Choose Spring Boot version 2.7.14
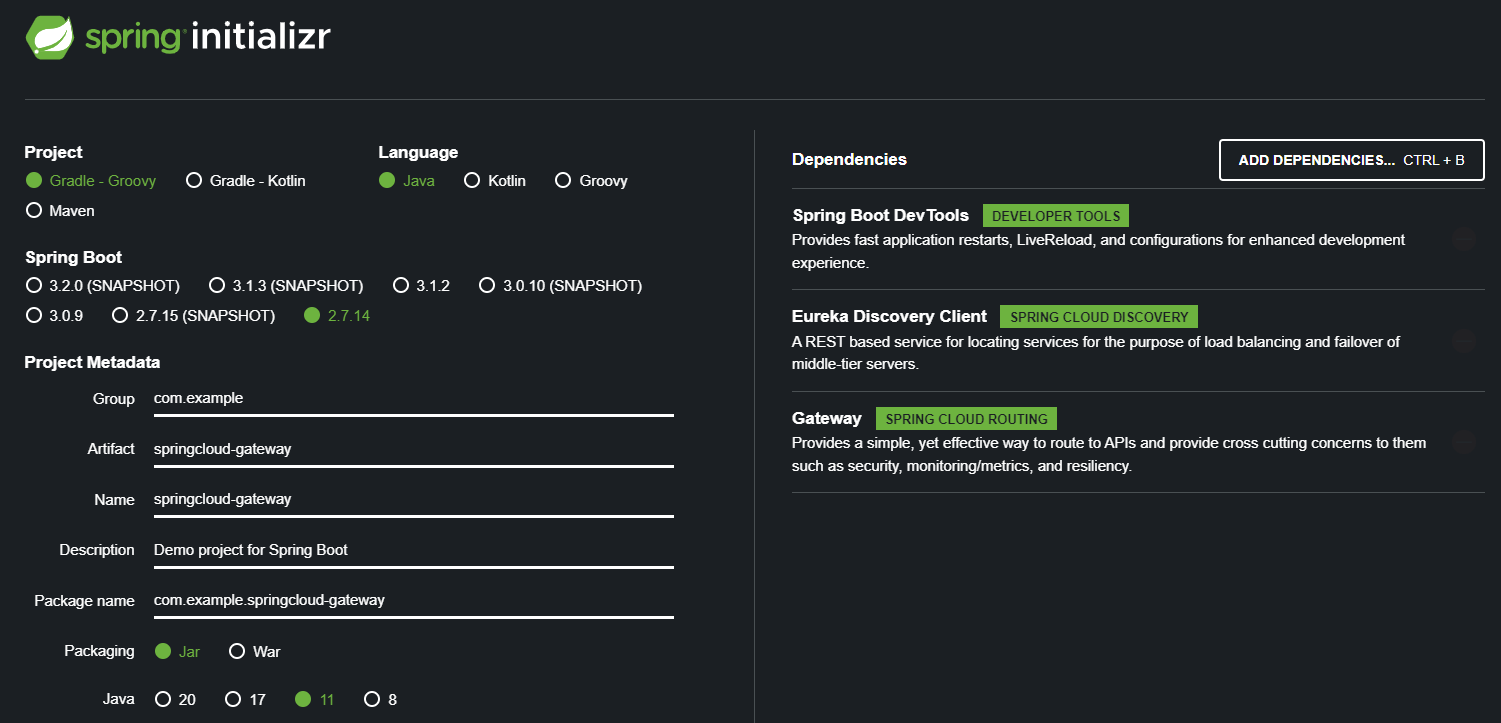1501x723 pixels. [x=337, y=316]
